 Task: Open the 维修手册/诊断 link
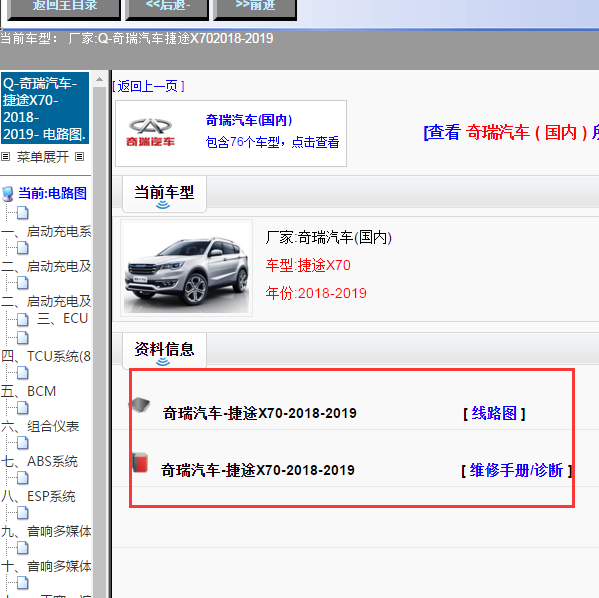tap(516, 470)
